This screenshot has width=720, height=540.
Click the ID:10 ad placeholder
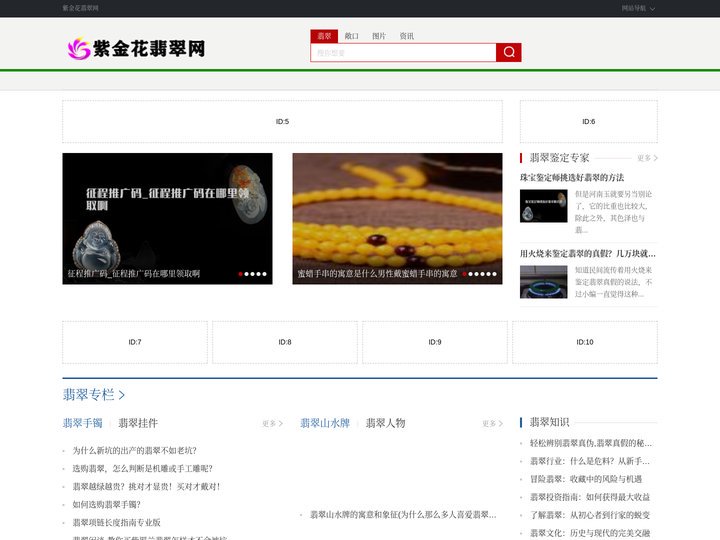point(585,342)
